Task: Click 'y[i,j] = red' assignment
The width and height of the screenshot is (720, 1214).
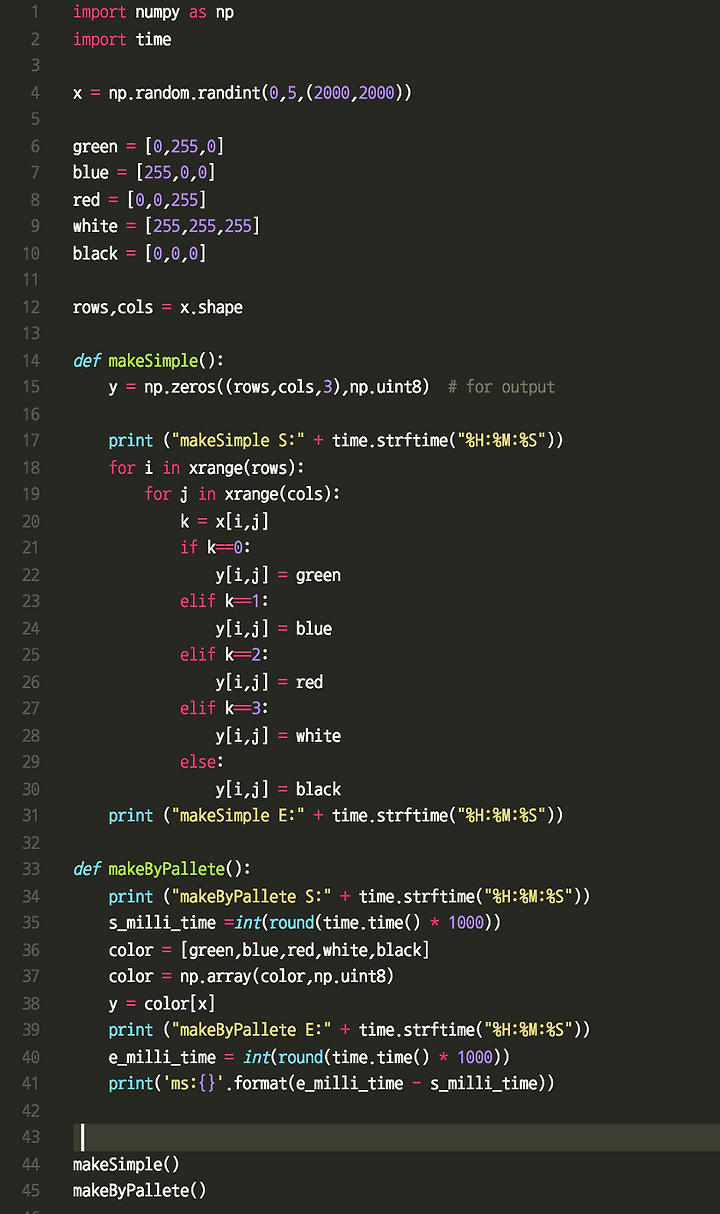Action: click(269, 682)
